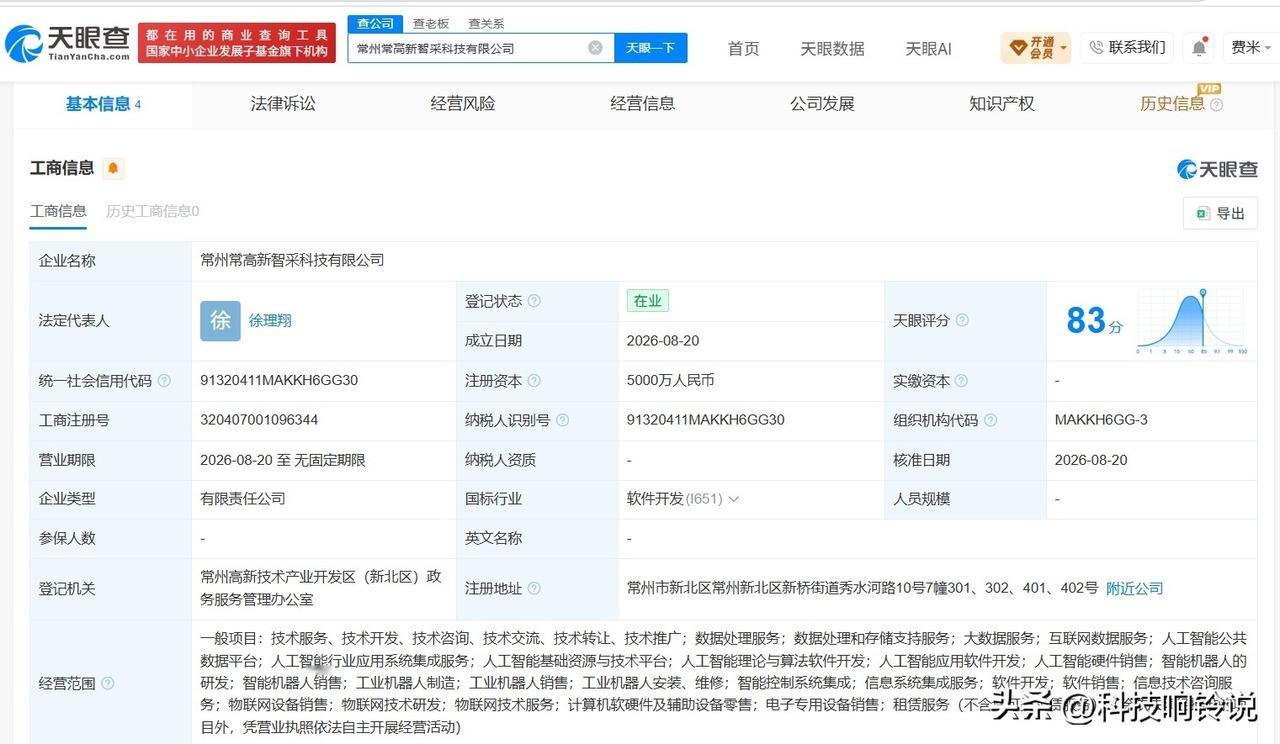Image resolution: width=1280 pixels, height=744 pixels.
Task: Select registration number 320407001096344
Action: coord(259,420)
